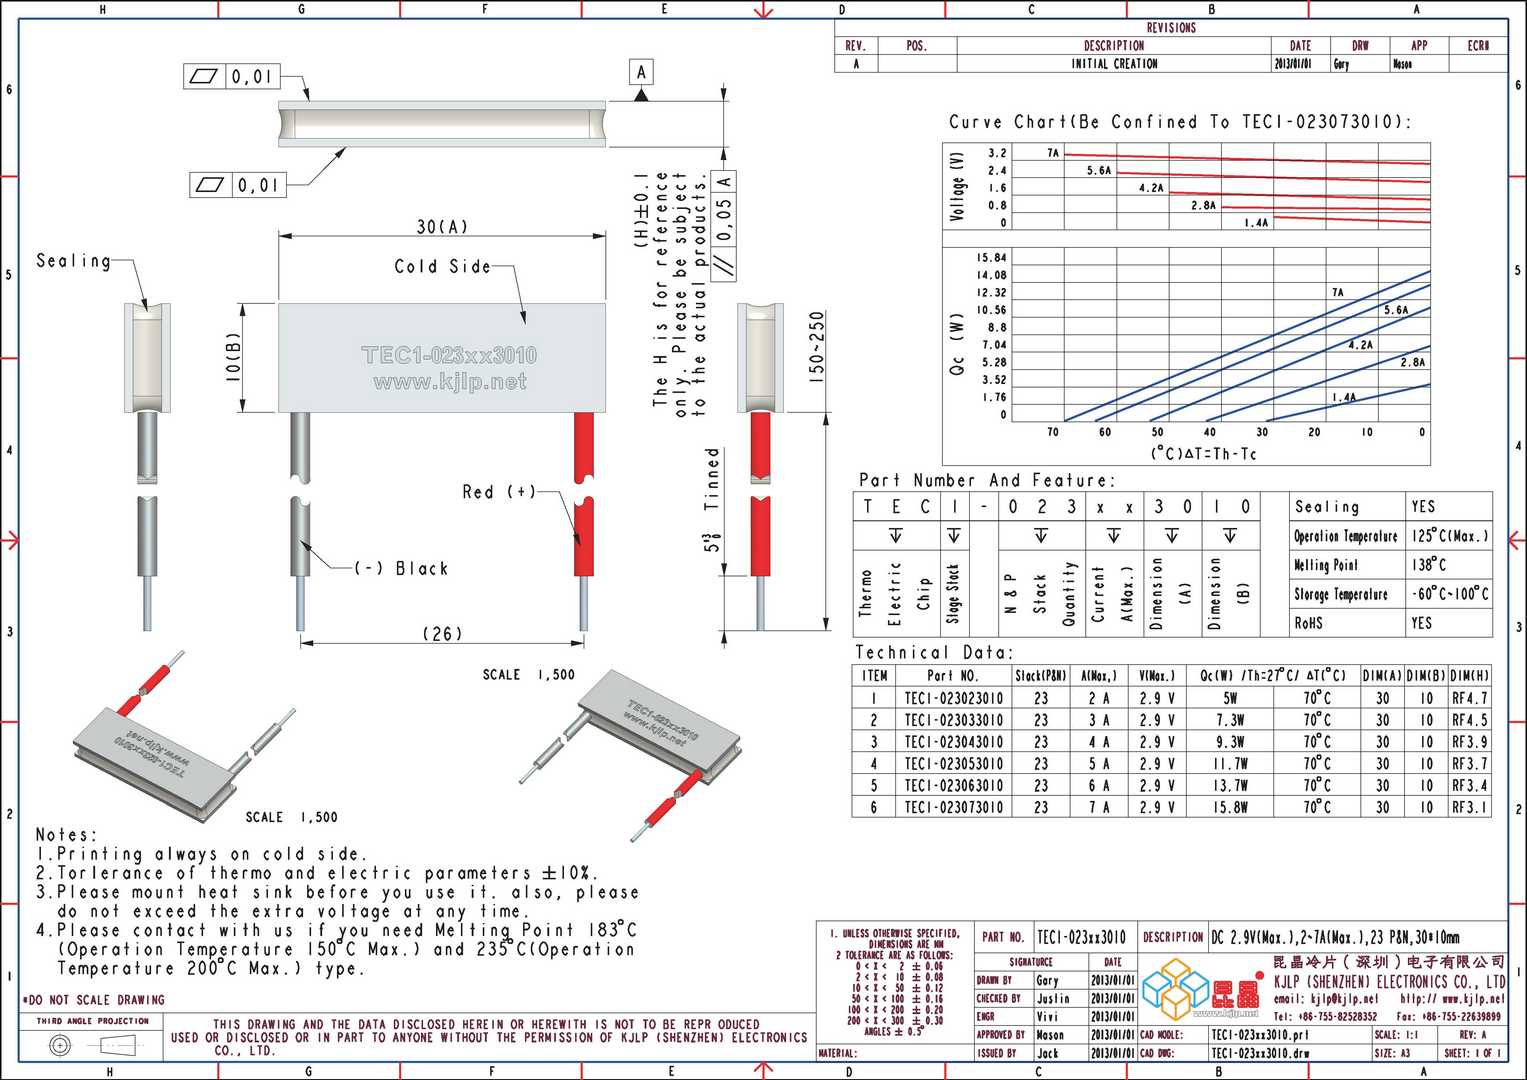Click the RF3.9 height value
Screen dimensions: 1527x1080
click(1470, 742)
